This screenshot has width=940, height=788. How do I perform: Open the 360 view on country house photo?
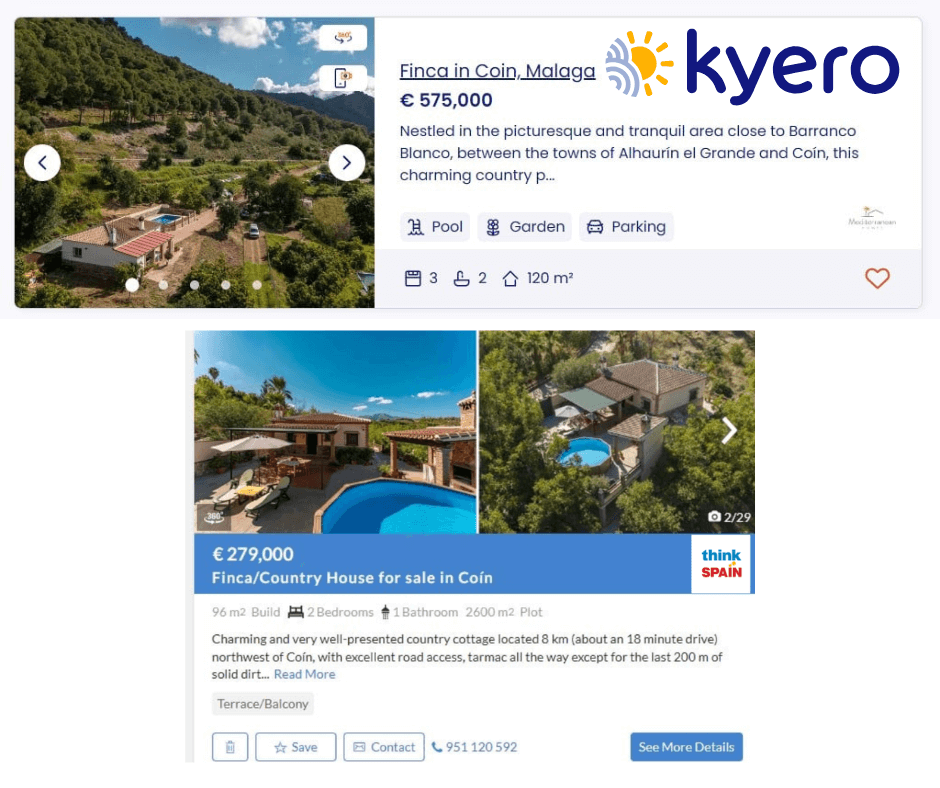tap(214, 517)
